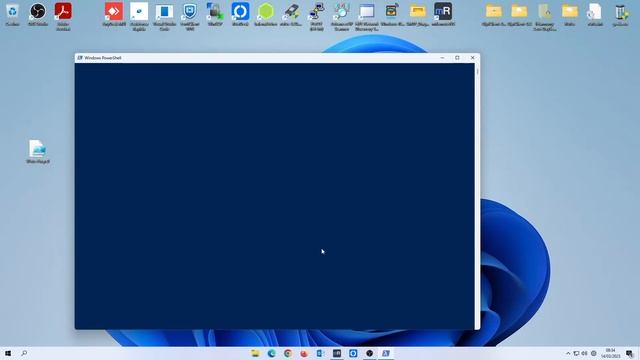640x360 pixels.
Task: Open taskbar Search
Action: pyautogui.click(x=24, y=353)
